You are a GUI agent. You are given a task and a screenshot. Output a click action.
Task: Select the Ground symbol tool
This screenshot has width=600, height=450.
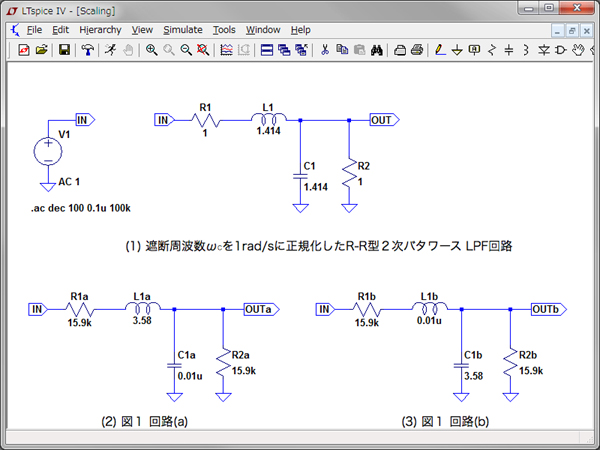pyautogui.click(x=457, y=50)
